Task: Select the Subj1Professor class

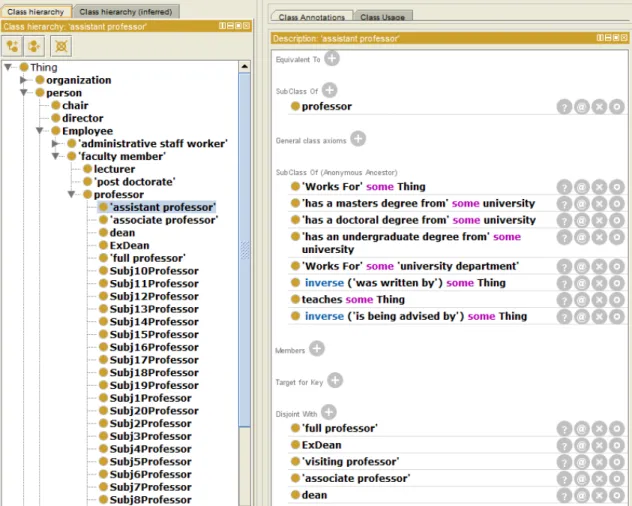Action: (146, 398)
